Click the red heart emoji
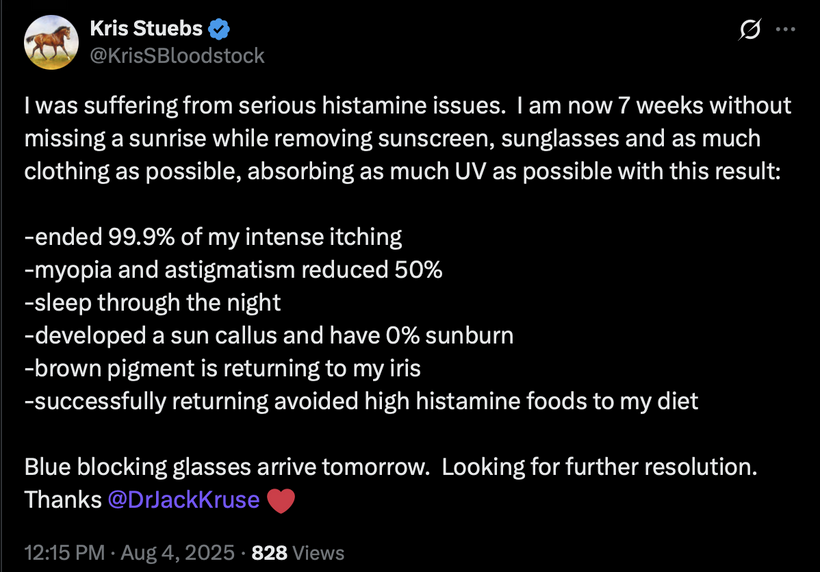Image resolution: width=820 pixels, height=572 pixels. pos(281,500)
